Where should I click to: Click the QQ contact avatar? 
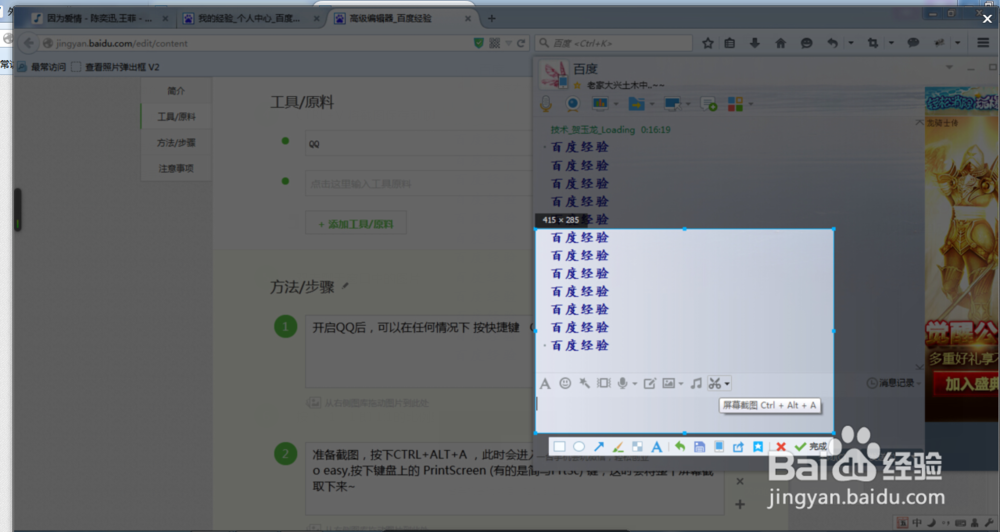(x=554, y=75)
